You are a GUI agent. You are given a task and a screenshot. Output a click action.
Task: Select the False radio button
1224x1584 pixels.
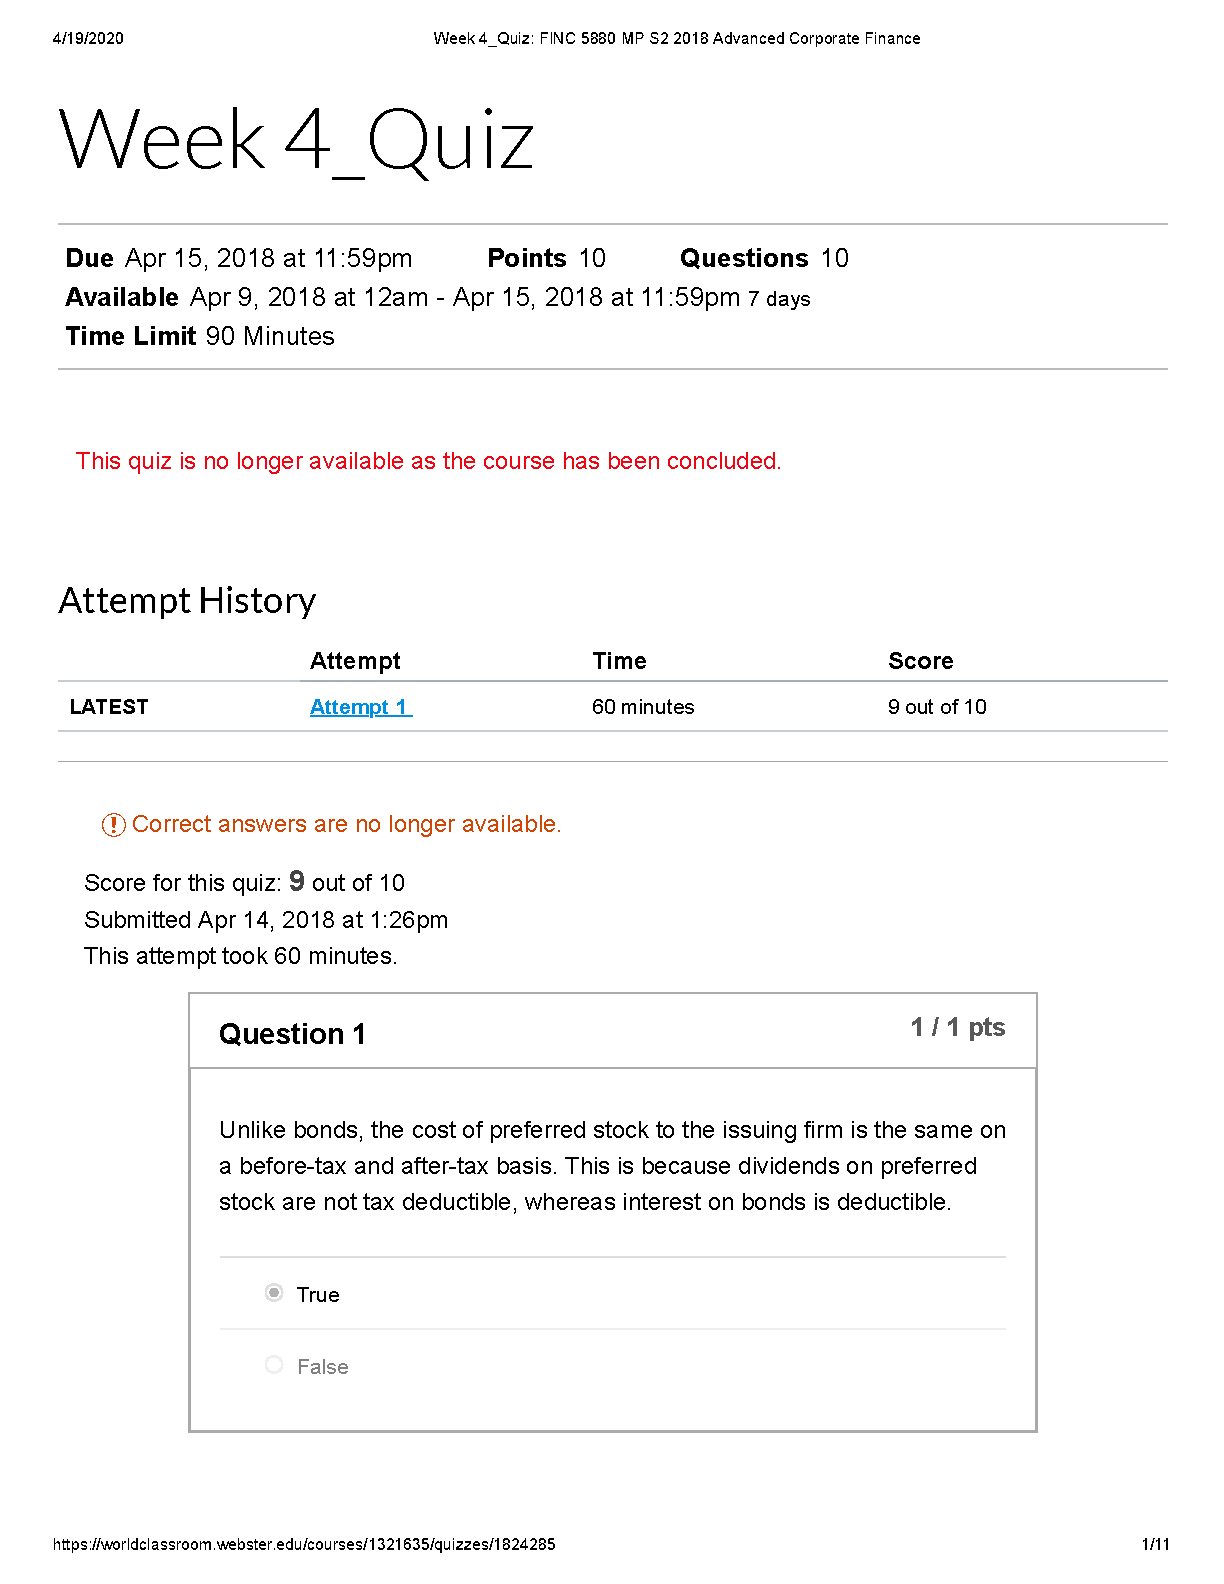(274, 1365)
